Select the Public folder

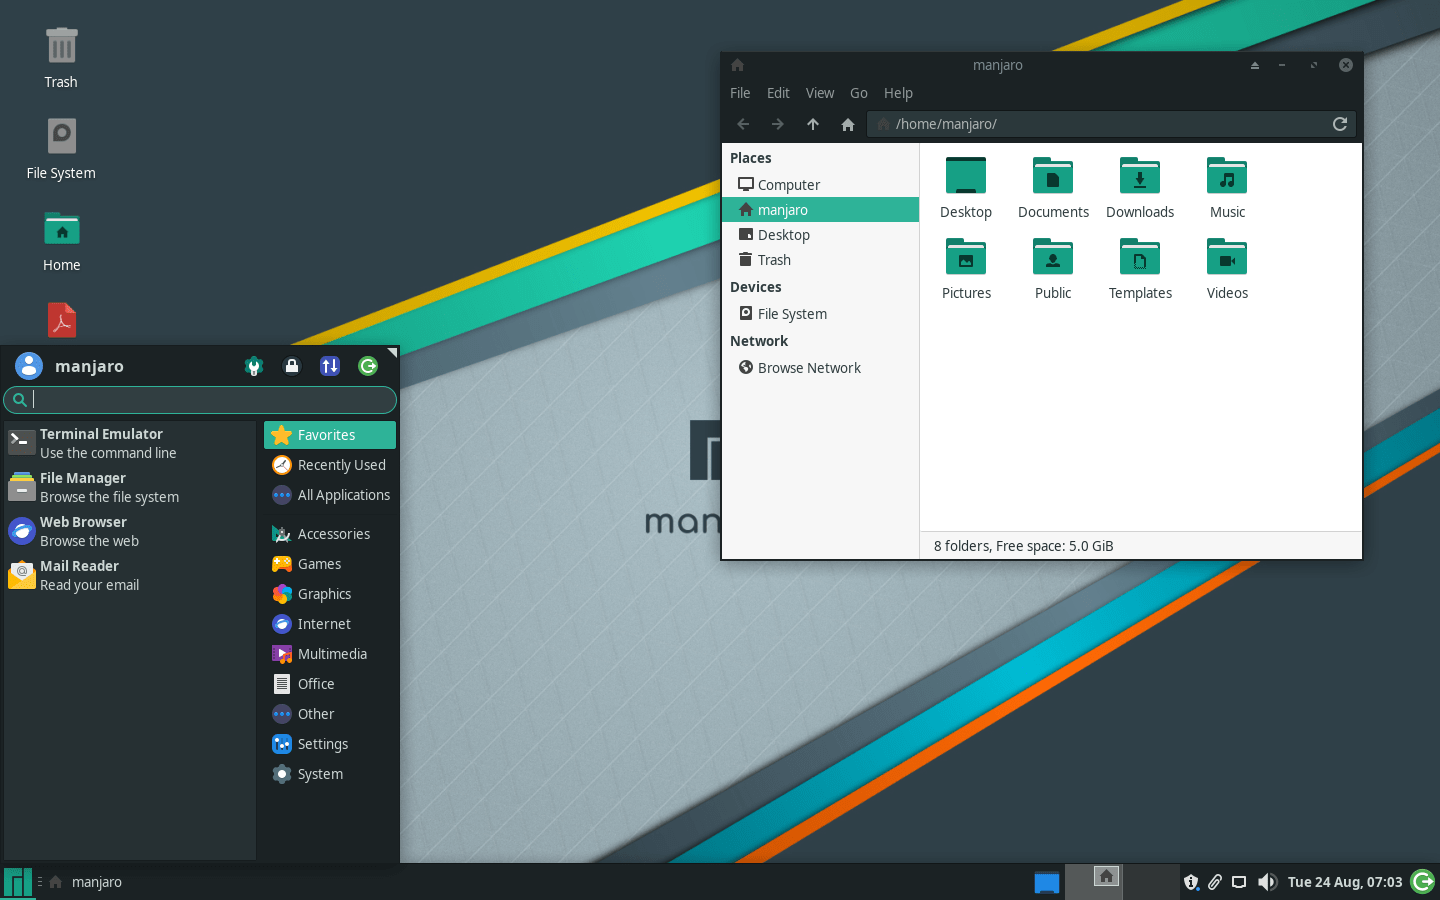pyautogui.click(x=1053, y=269)
